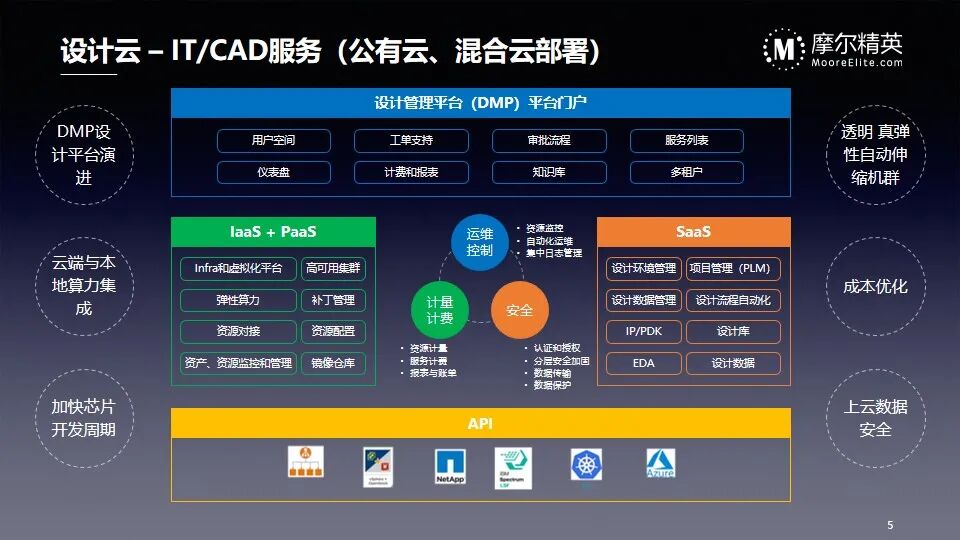Viewport: 960px width, 540px height.
Task: Click the 资源对接 box
Action: click(x=238, y=332)
